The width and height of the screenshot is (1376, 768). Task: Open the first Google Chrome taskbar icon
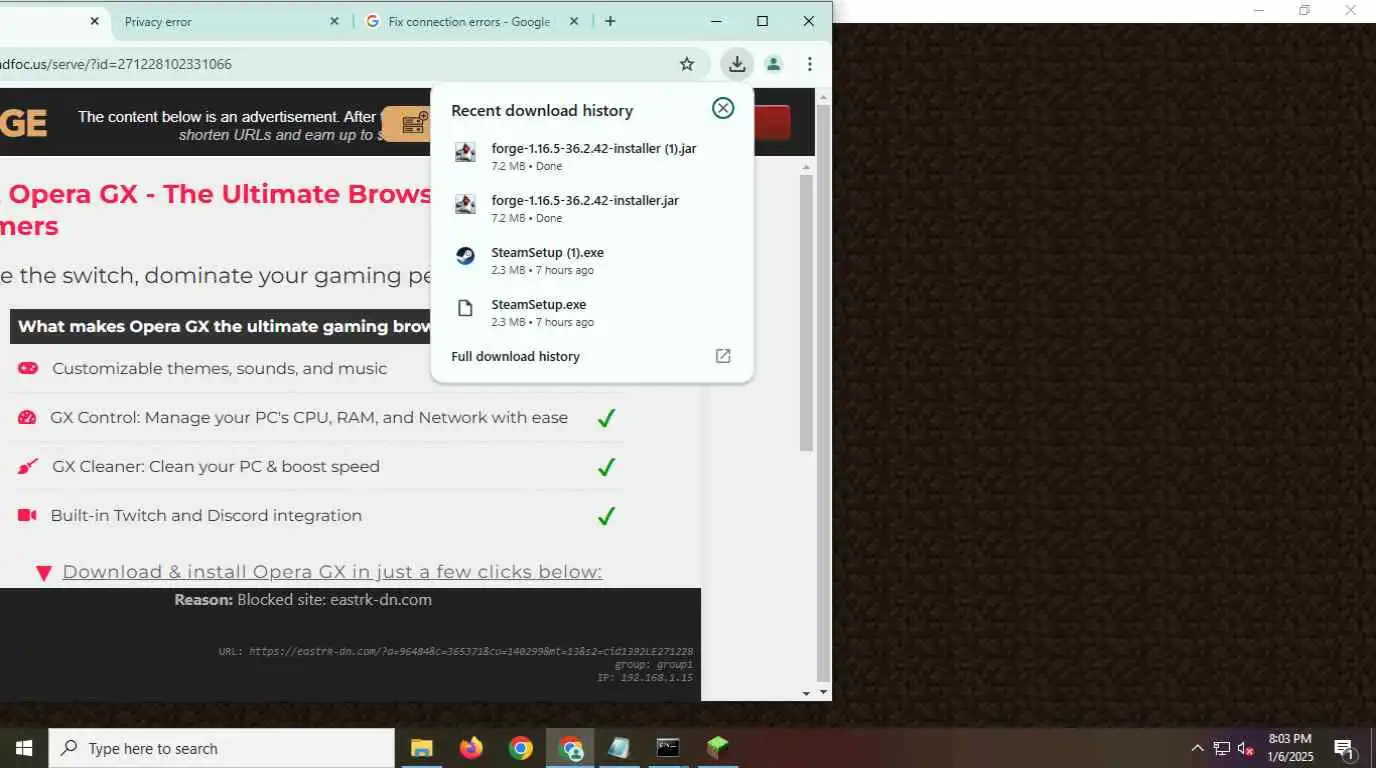coord(520,748)
